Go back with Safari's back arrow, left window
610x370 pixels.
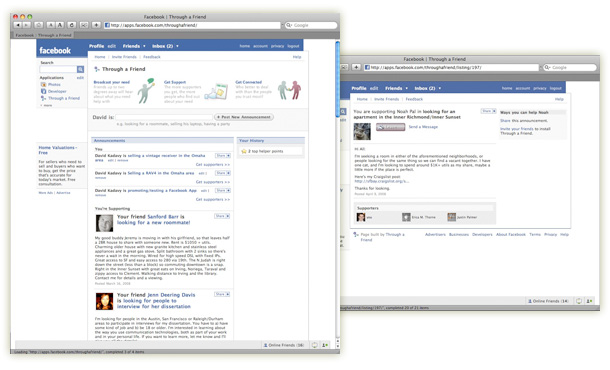tap(18, 25)
